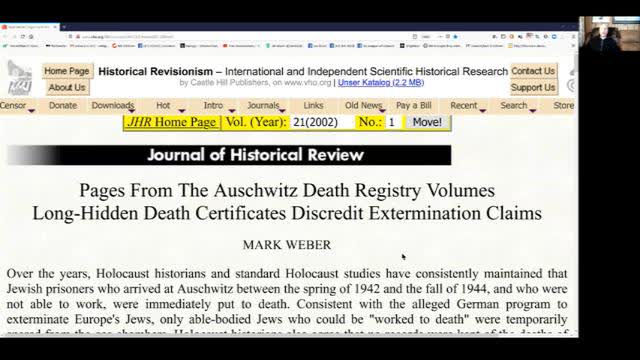Open the browser hamburger menu icon
This screenshot has height=360, width=640.
pos(573,36)
